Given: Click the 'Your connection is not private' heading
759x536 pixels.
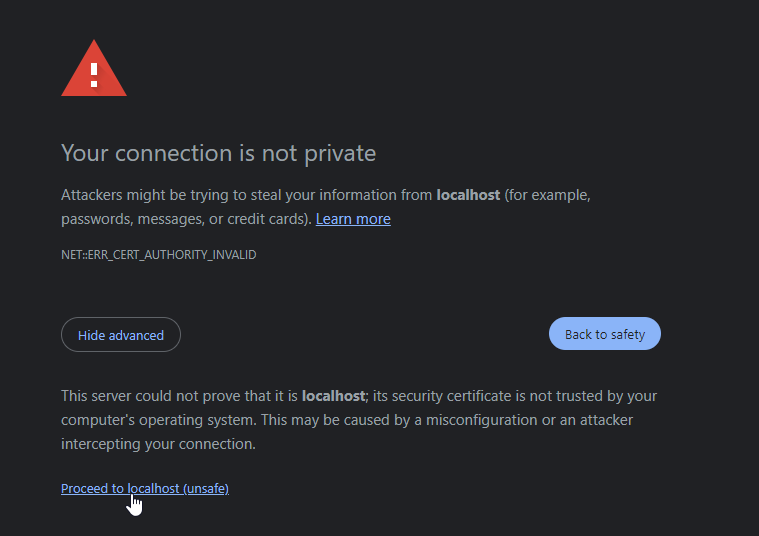Looking at the screenshot, I should pos(218,153).
